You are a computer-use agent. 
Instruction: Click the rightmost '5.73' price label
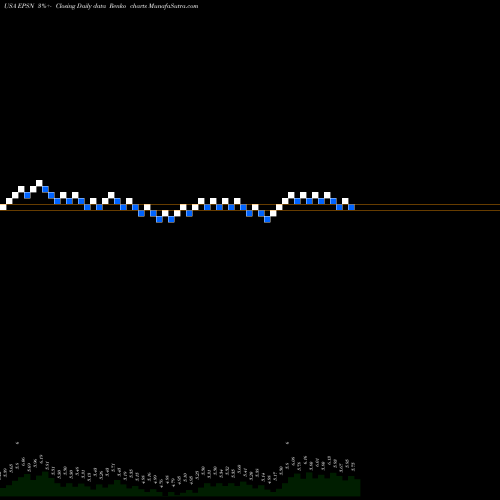(x=353, y=466)
